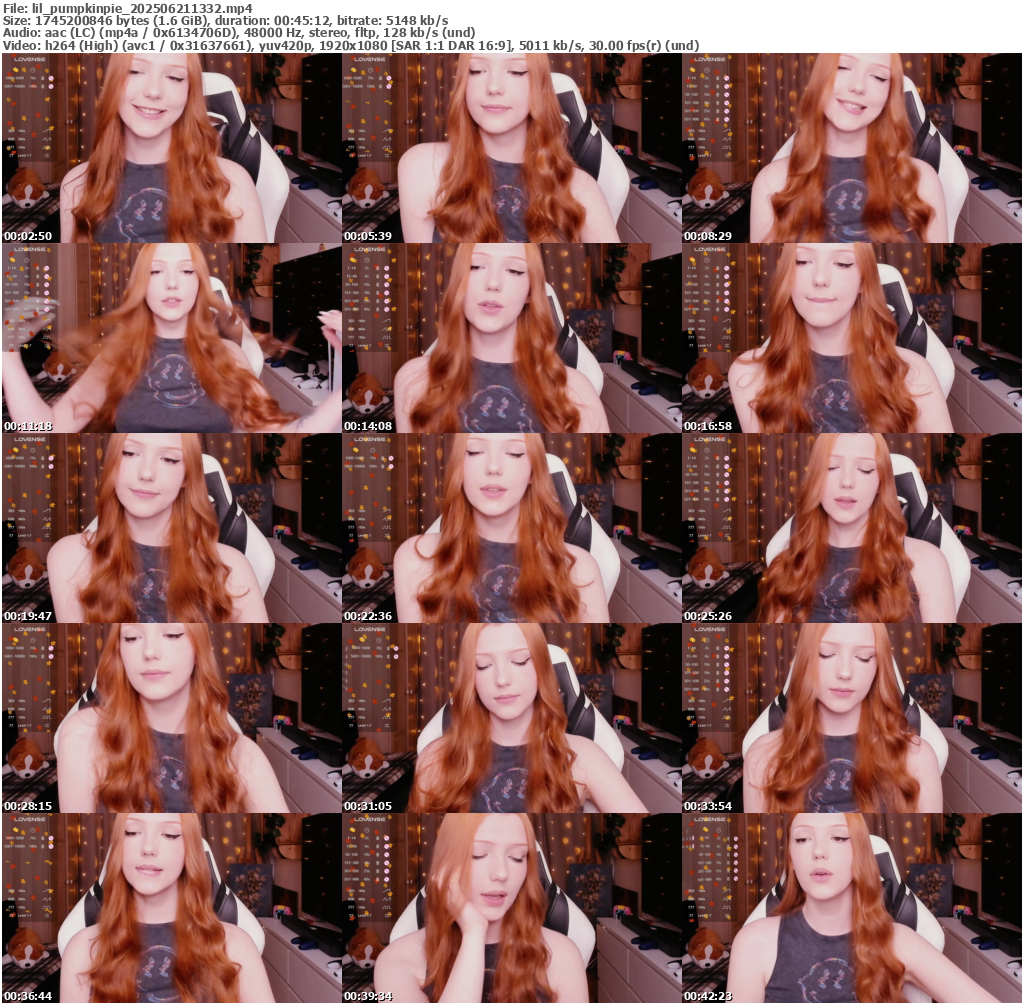Viewport: 1024px width, 1003px height.
Task: Click the 00:08:29 preview frame
Action: click(x=852, y=148)
